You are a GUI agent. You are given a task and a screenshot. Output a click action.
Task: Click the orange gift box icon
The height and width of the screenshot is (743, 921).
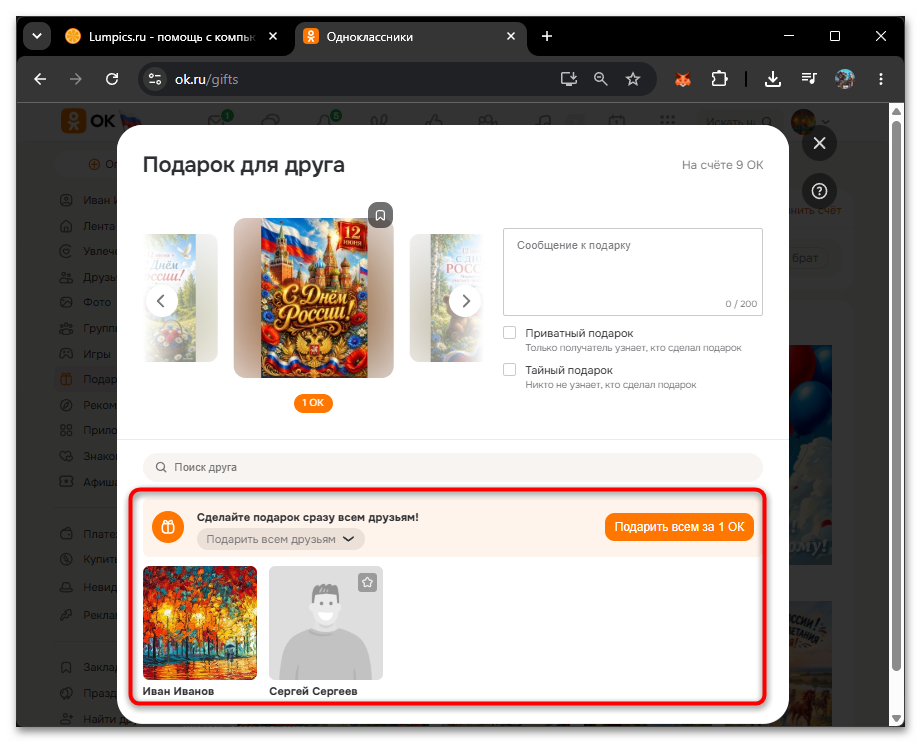click(168, 527)
